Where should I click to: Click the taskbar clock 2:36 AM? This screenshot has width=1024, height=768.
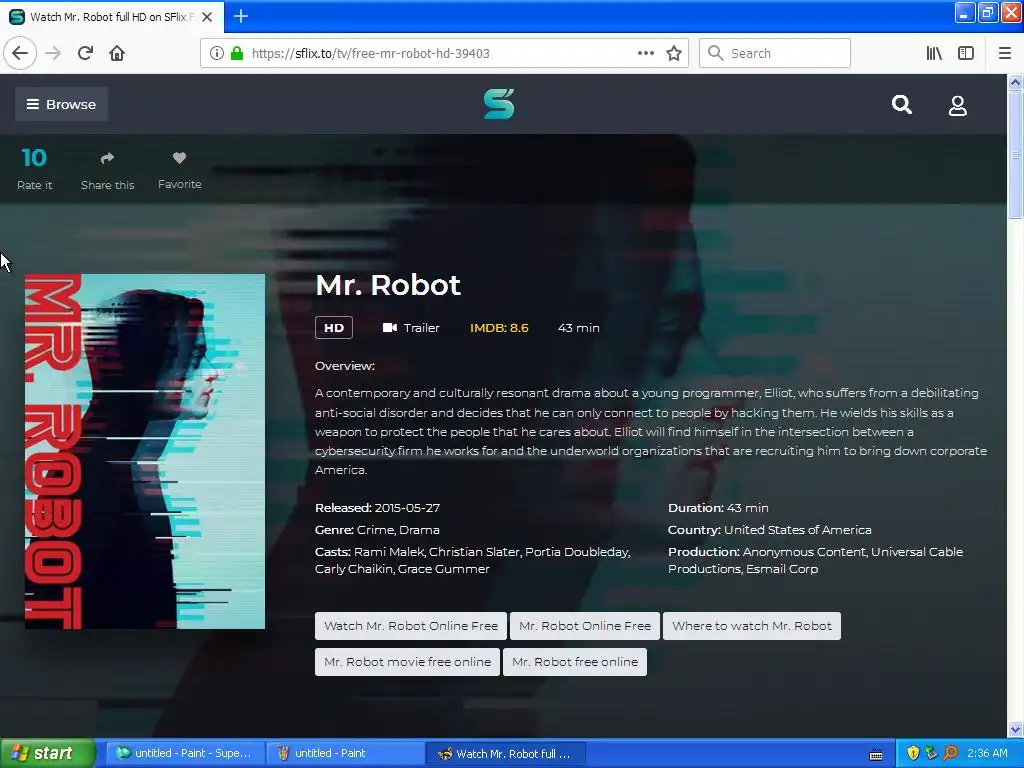(x=987, y=754)
